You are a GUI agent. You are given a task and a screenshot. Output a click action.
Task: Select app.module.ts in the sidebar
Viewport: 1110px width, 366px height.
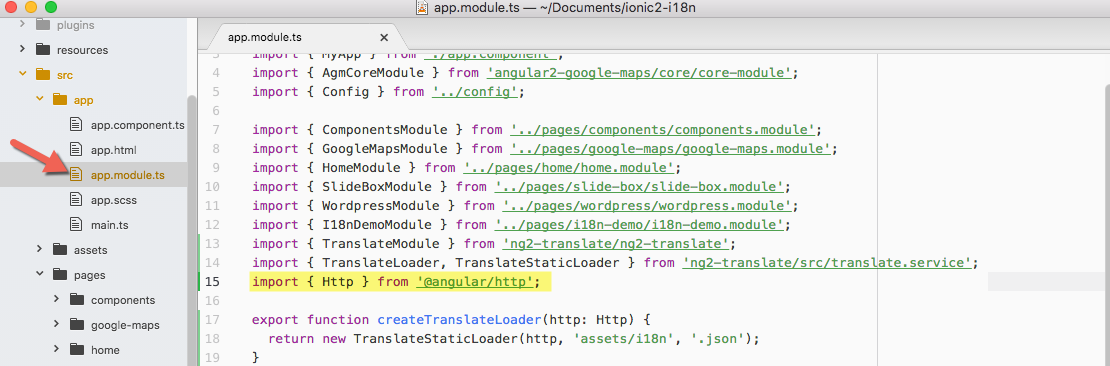(127, 175)
